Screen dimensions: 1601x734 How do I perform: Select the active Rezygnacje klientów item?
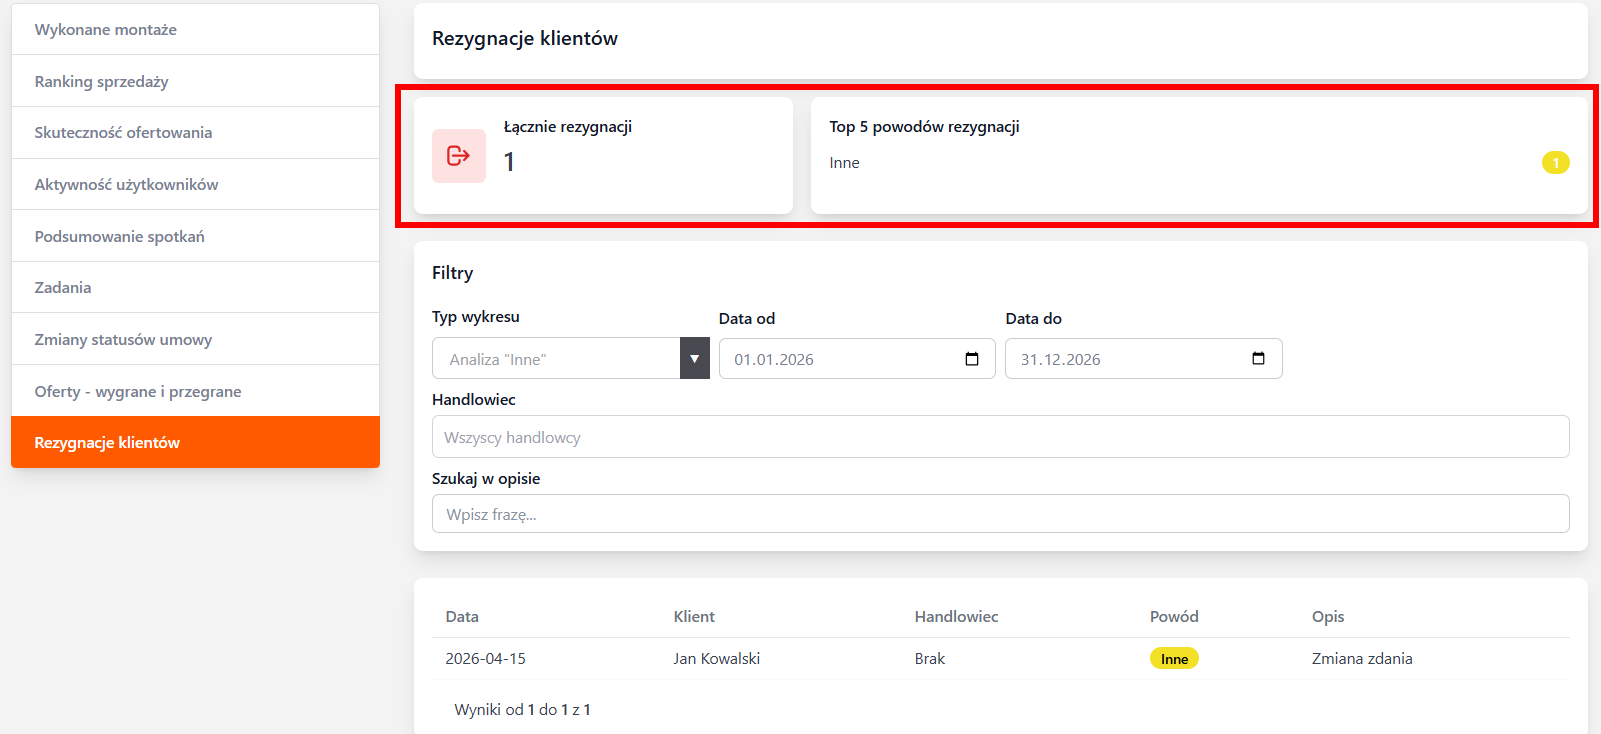[x=107, y=443]
